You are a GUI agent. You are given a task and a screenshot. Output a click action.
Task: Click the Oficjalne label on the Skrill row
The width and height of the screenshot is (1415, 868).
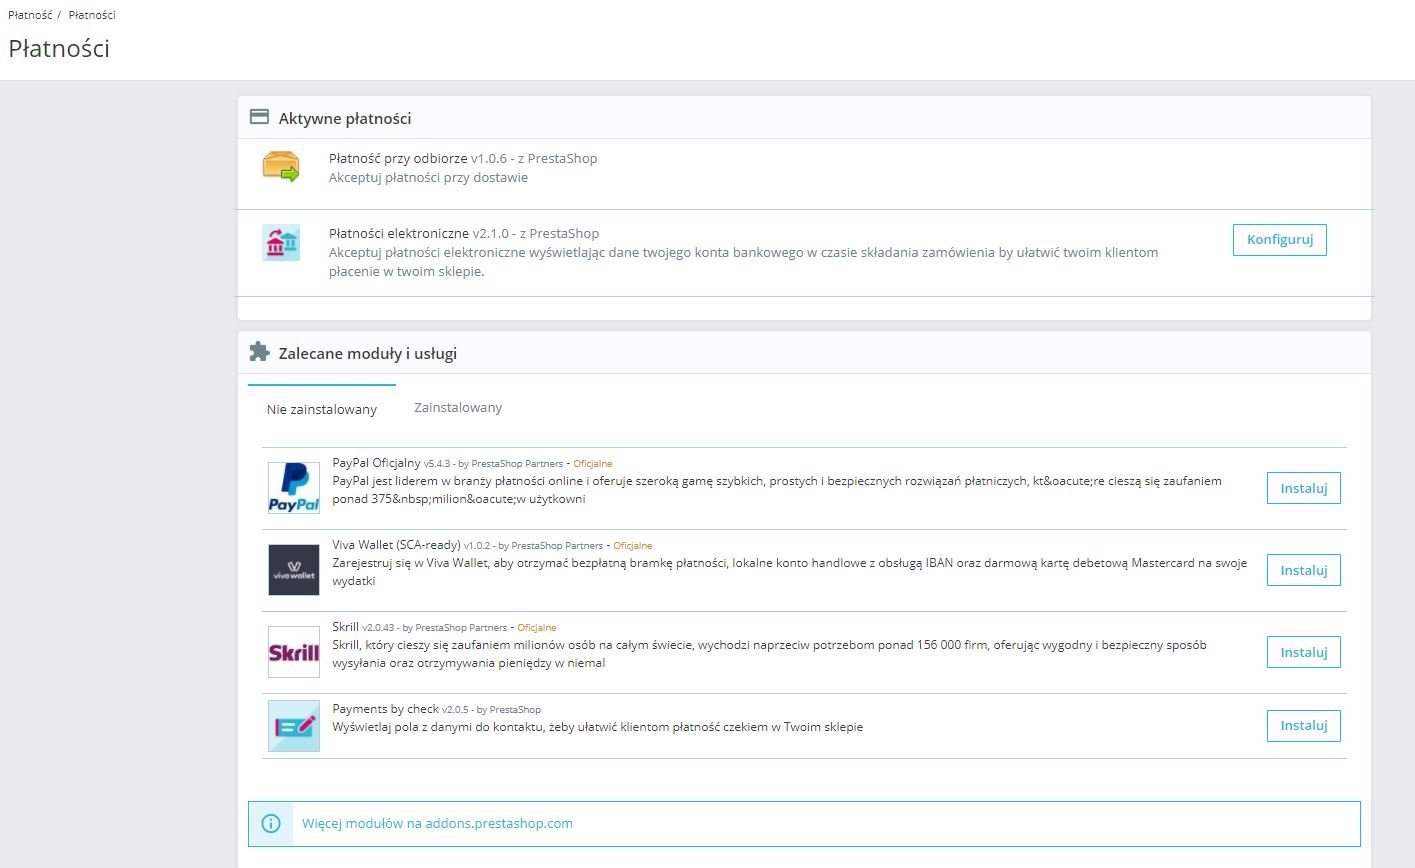537,628
